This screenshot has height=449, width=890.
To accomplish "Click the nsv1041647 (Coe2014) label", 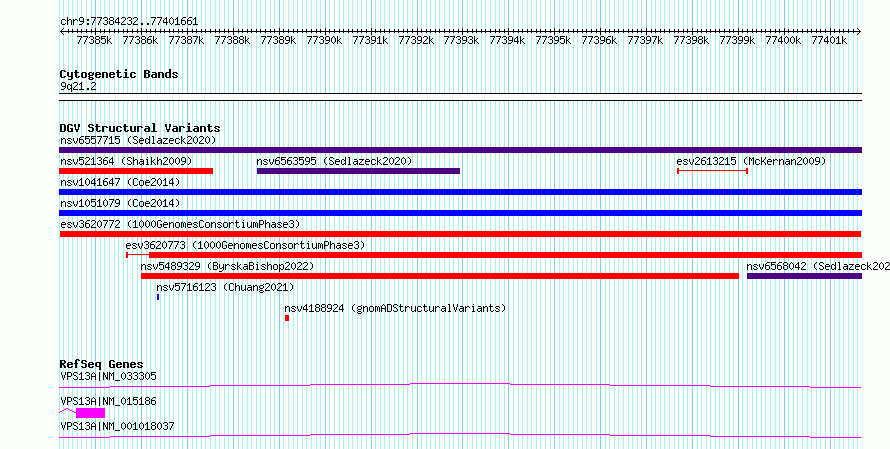I will point(120,182).
